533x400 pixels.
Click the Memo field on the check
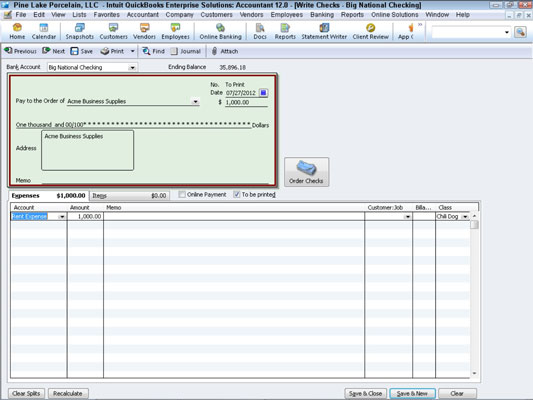pos(155,180)
